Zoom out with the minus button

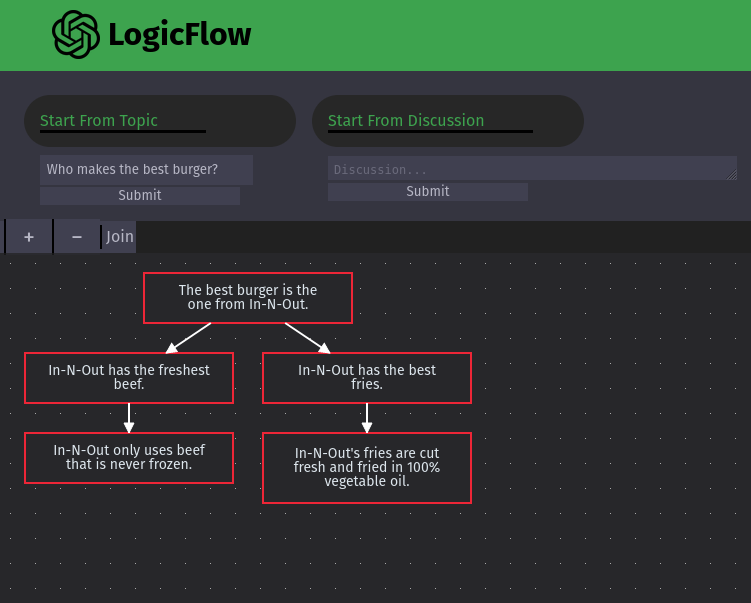click(x=77, y=237)
